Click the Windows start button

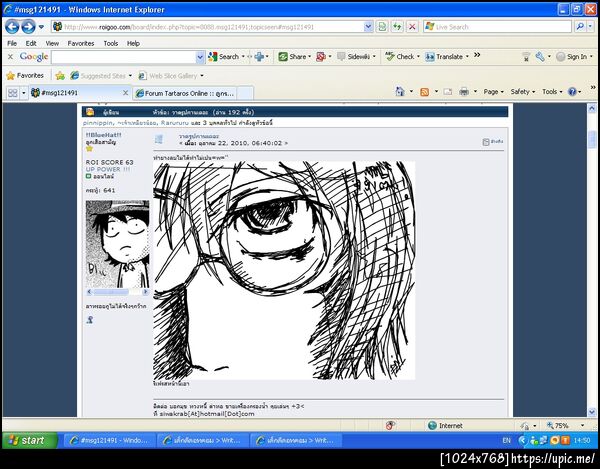tap(29, 440)
